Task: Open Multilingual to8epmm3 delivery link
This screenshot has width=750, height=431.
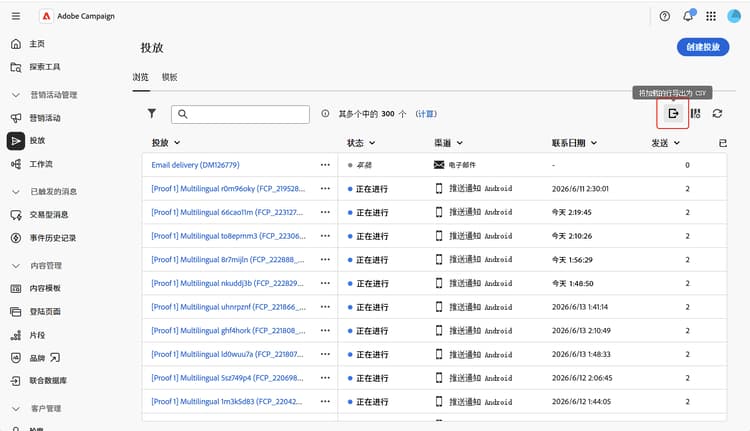Action: click(x=228, y=236)
